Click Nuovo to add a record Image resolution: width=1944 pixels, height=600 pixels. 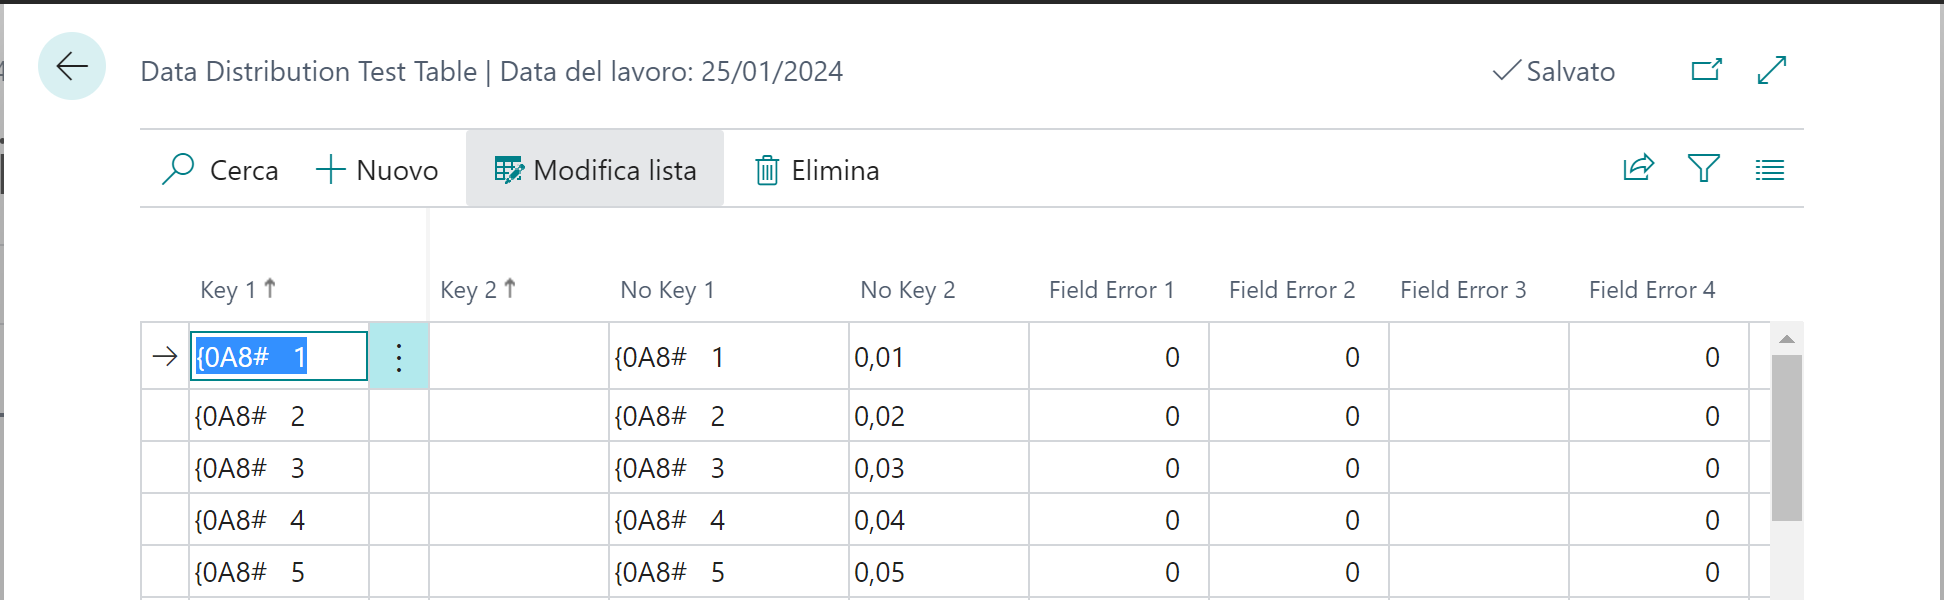(377, 170)
